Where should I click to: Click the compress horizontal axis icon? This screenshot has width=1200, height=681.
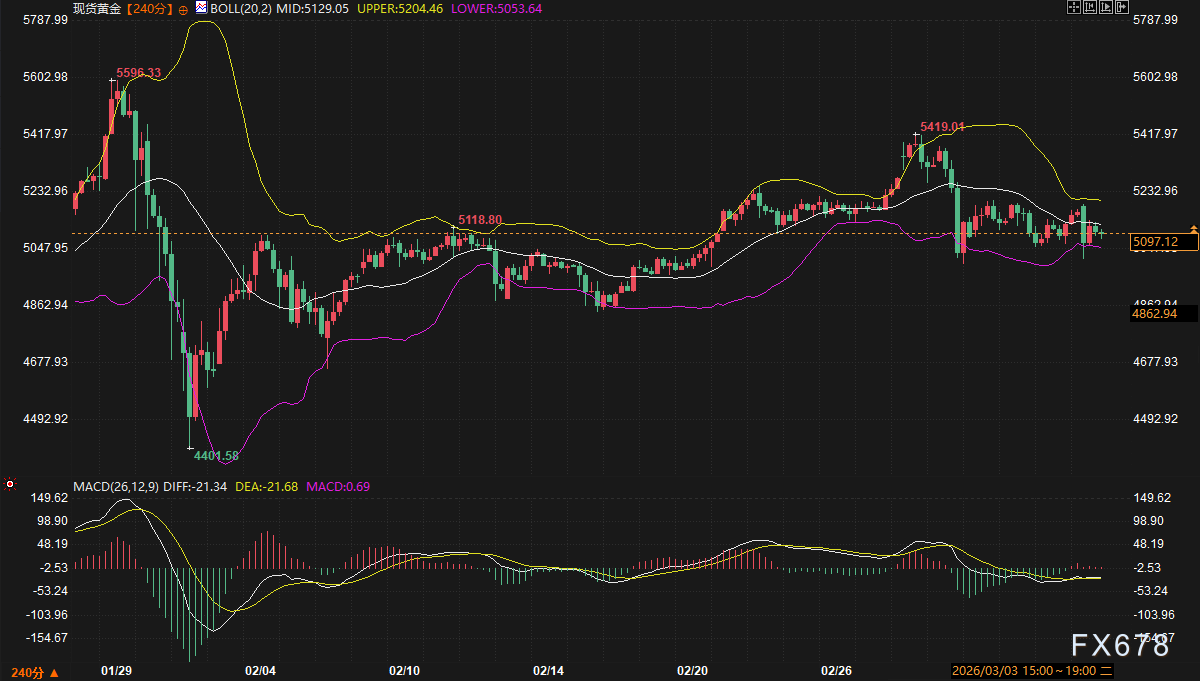[x=1091, y=7]
